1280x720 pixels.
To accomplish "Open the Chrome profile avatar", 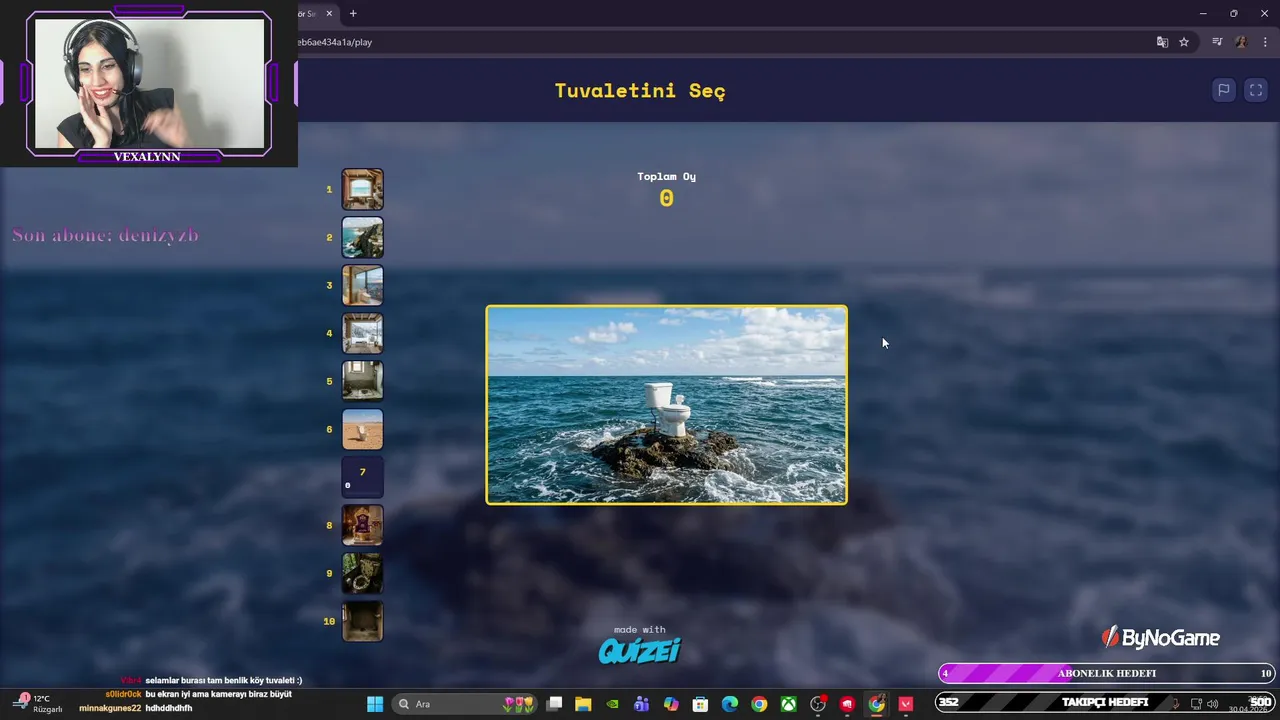I will click(x=1241, y=42).
